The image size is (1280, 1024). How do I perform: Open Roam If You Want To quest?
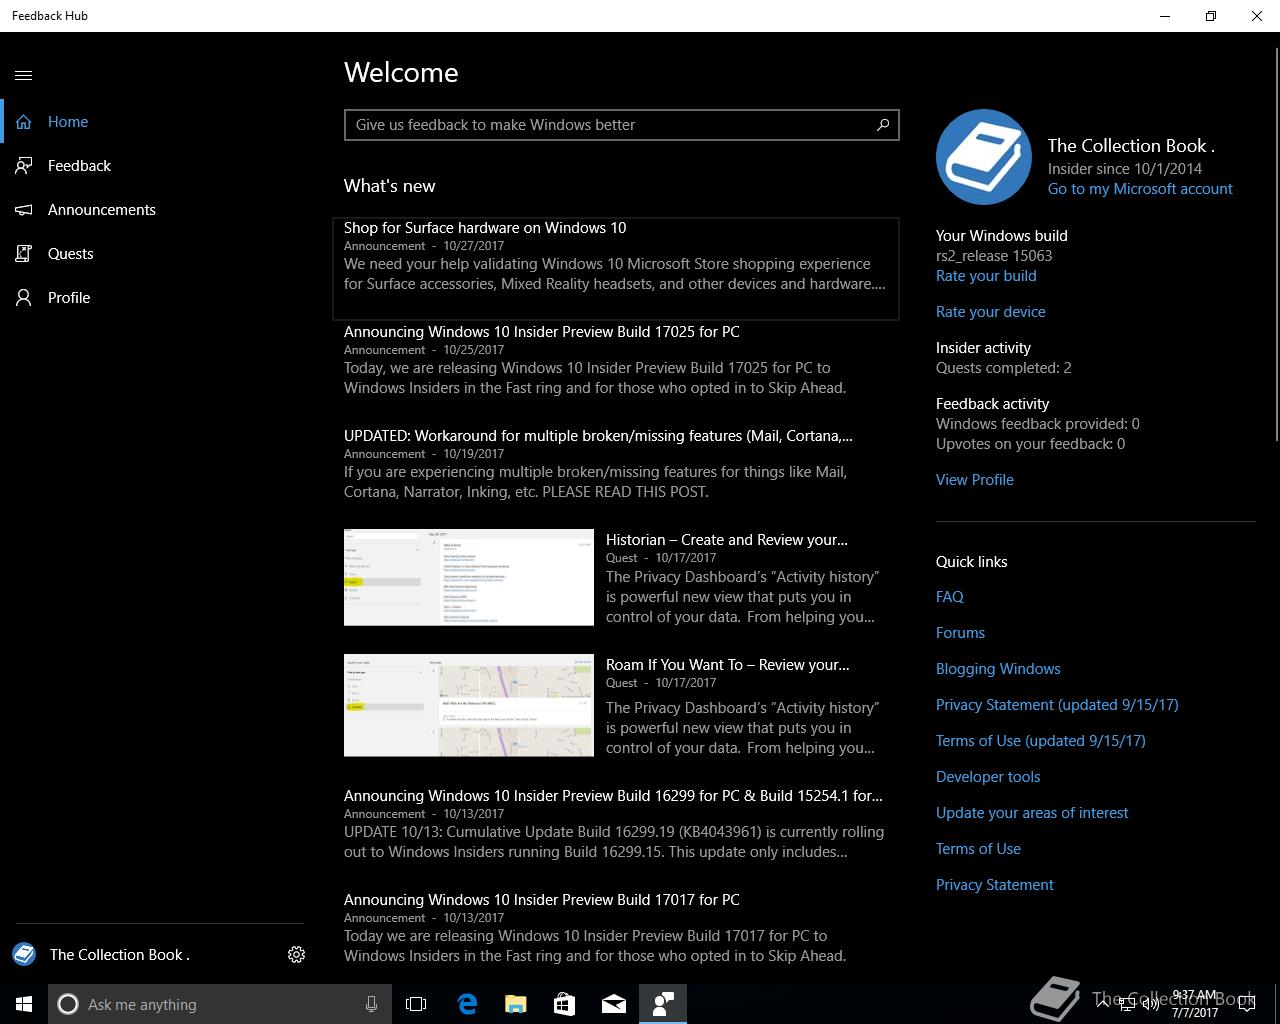tap(728, 665)
